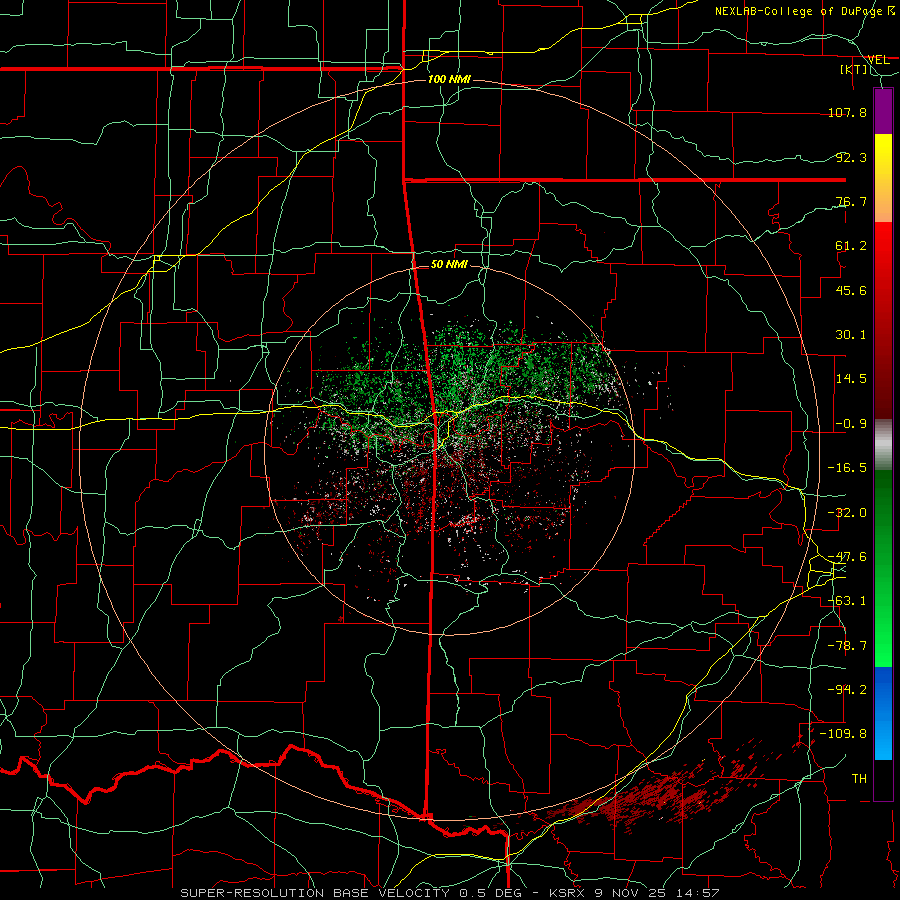Click the -32.0 velocity scale value
This screenshot has height=900, width=900.
847,513
